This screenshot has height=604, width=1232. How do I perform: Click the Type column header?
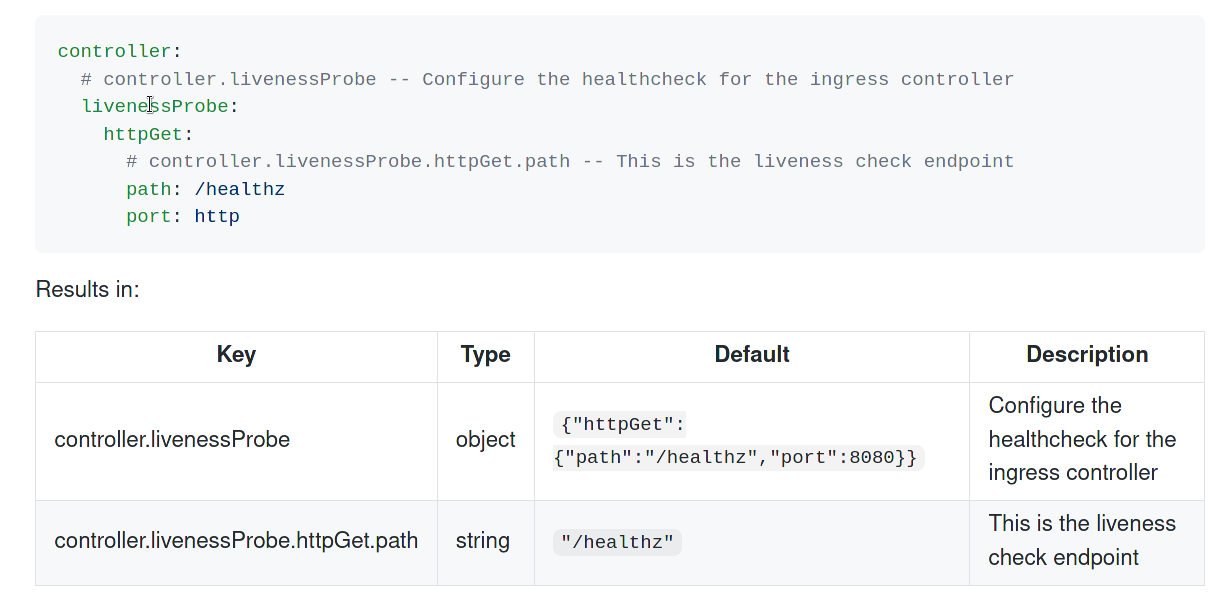[x=486, y=355]
